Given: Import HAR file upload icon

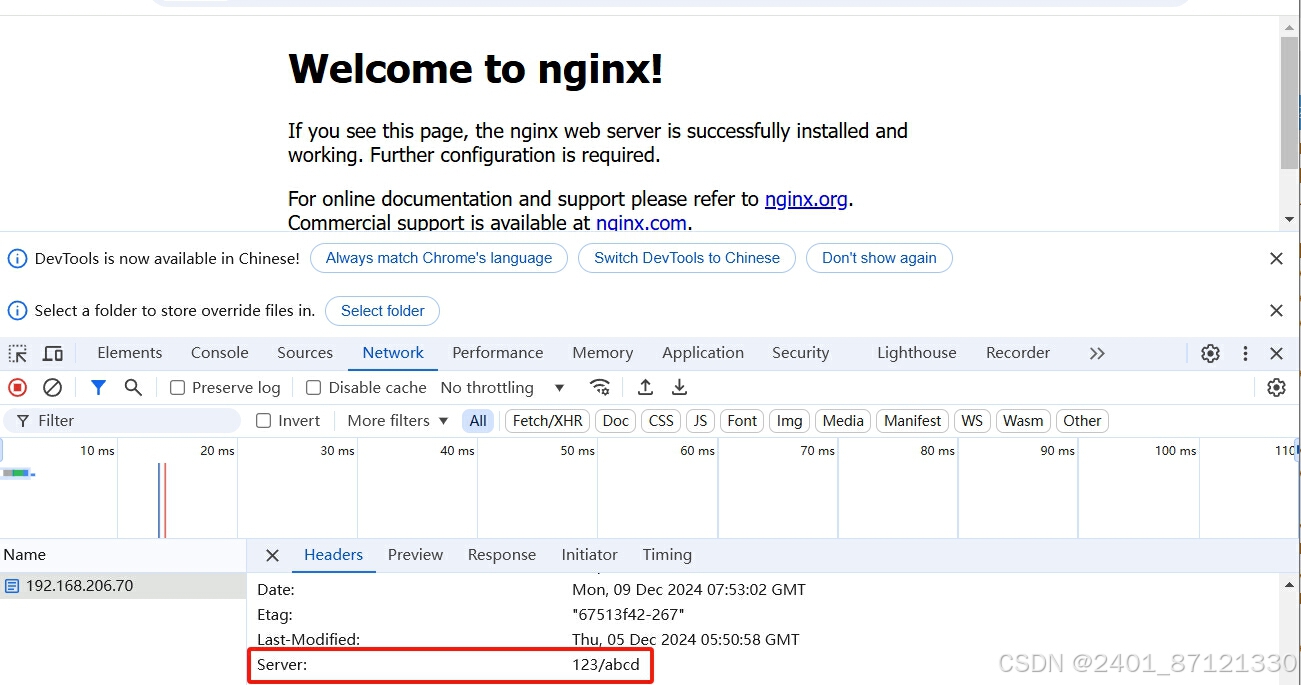Looking at the screenshot, I should [645, 387].
